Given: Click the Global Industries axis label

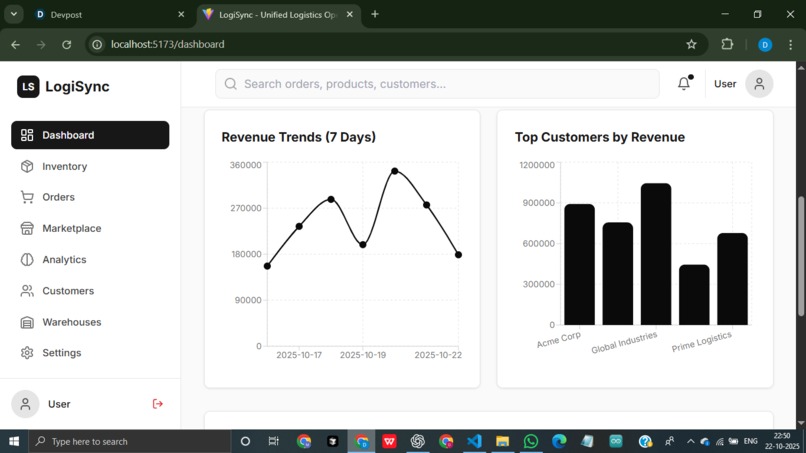Looking at the screenshot, I should coord(624,342).
